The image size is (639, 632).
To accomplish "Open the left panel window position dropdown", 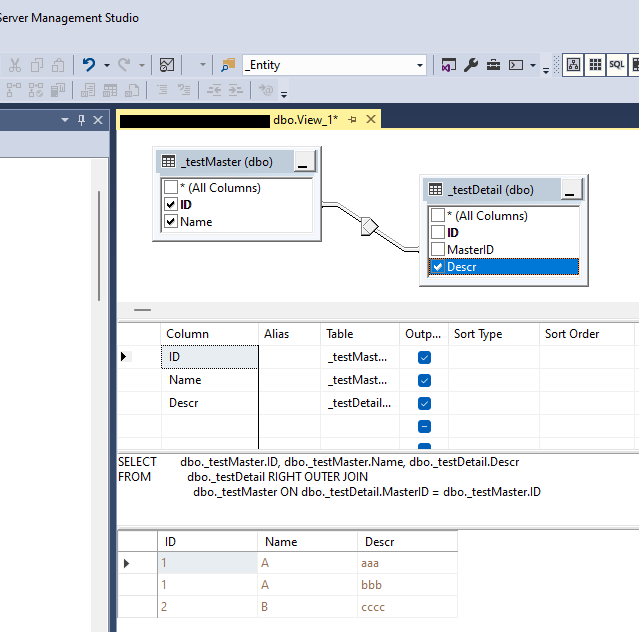I will pyautogui.click(x=64, y=120).
